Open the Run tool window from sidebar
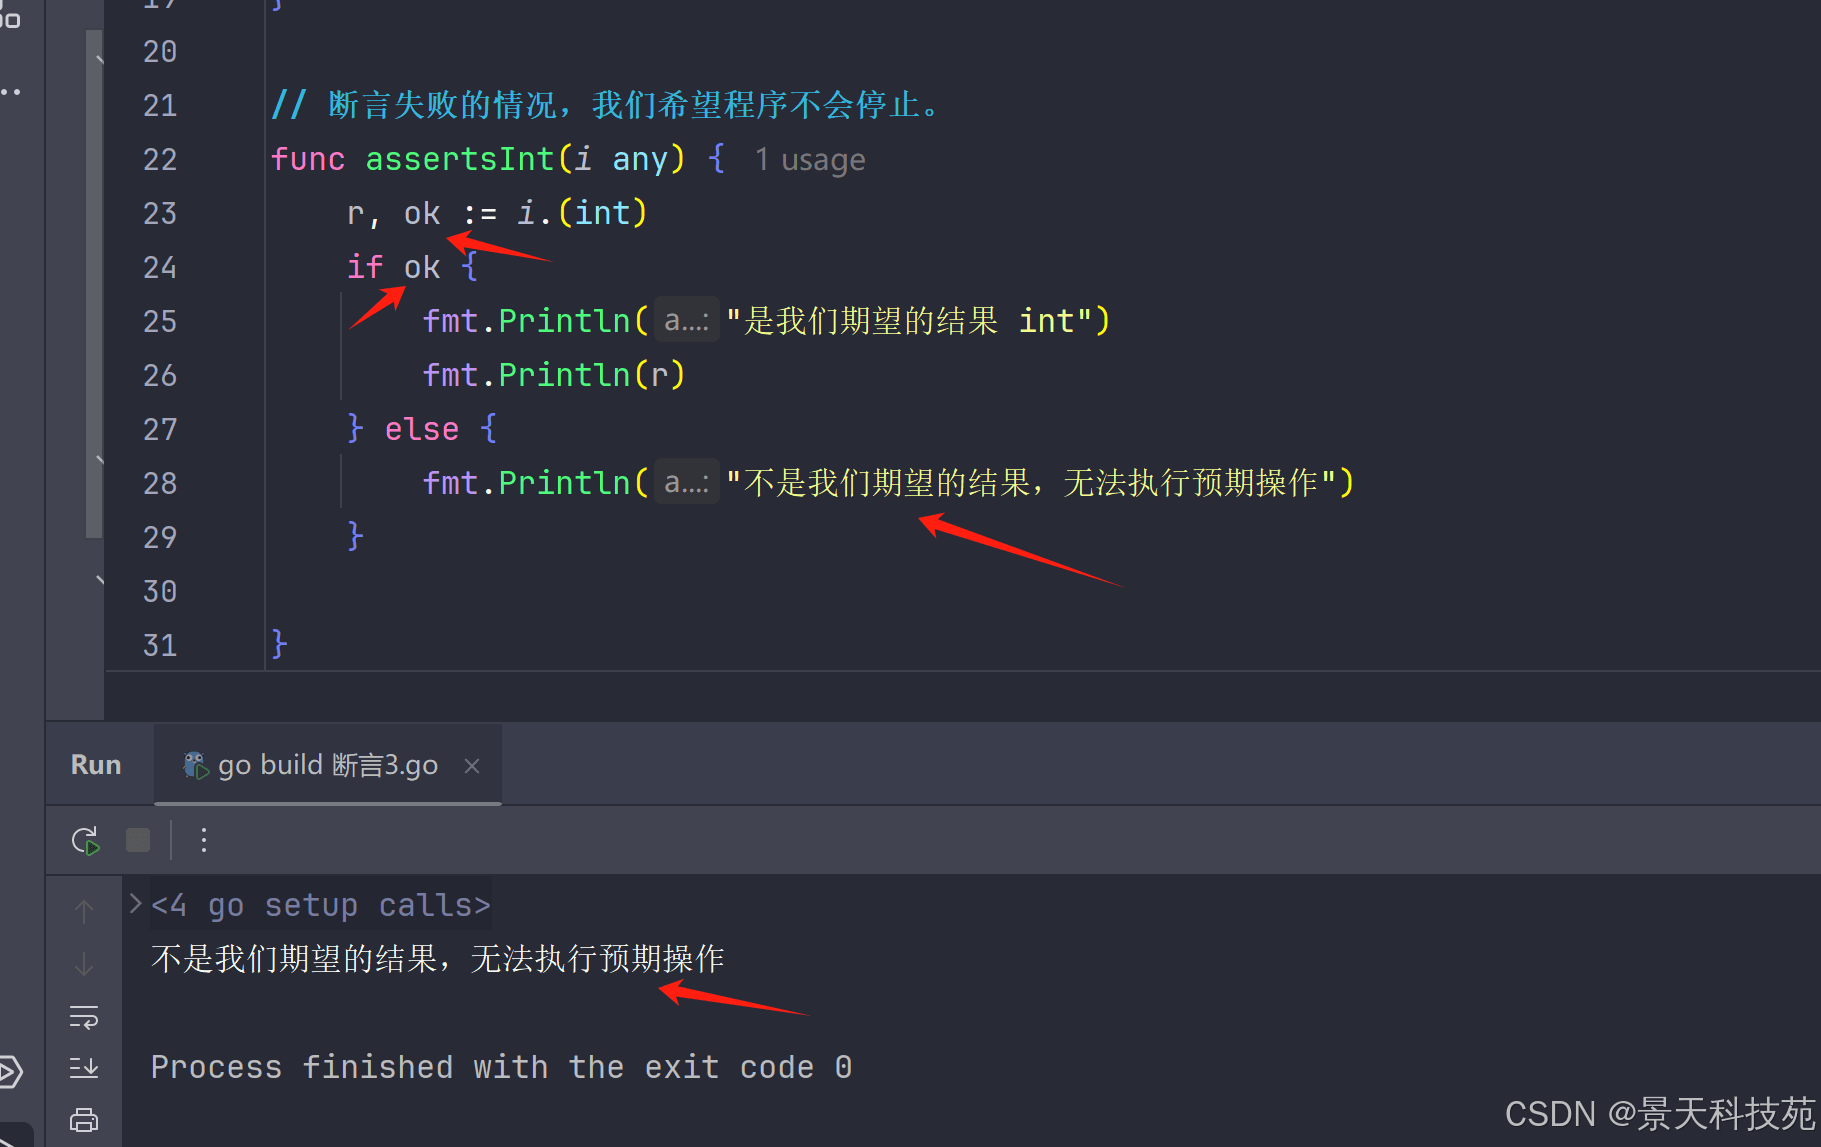This screenshot has height=1147, width=1821. pos(10,1072)
